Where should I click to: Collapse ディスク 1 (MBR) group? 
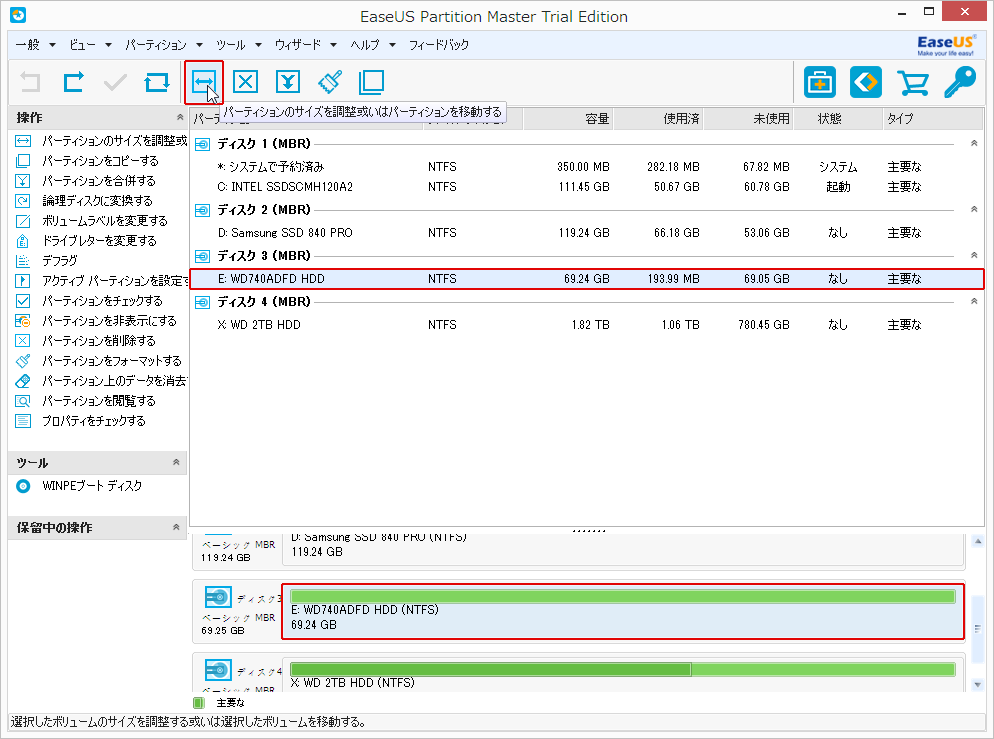974,144
